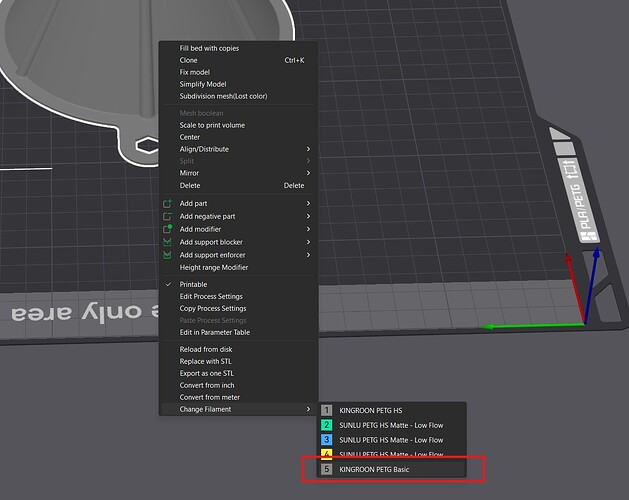Expand the Add support blocker submenu arrow
The width and height of the screenshot is (629, 500).
pyautogui.click(x=308, y=242)
